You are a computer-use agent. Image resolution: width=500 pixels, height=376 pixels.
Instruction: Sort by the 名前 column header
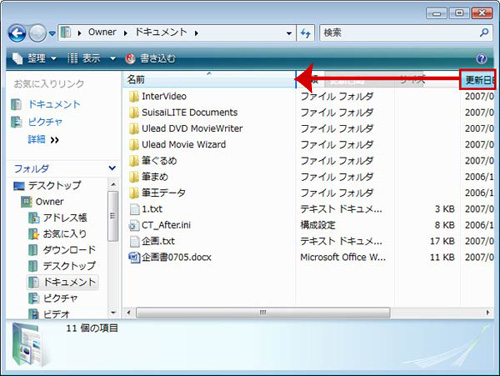pyautogui.click(x=208, y=79)
